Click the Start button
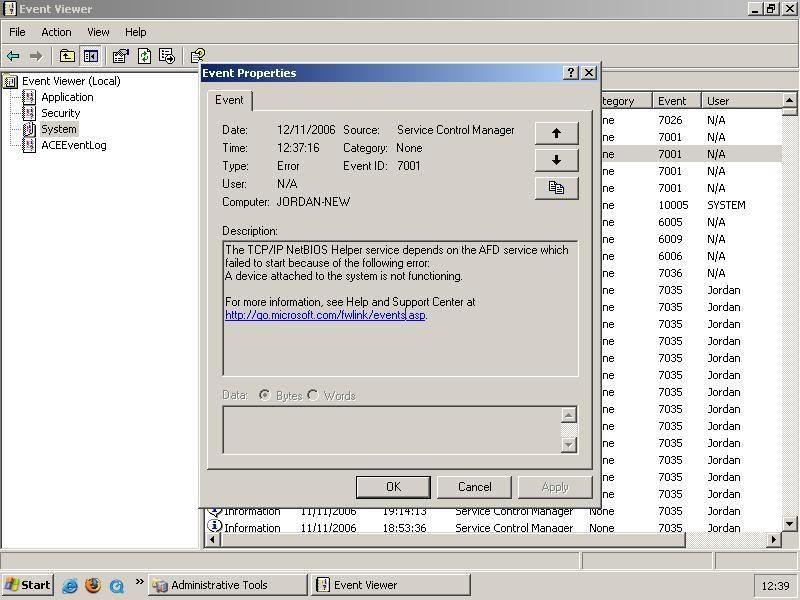The height and width of the screenshot is (600, 800). pyautogui.click(x=27, y=585)
